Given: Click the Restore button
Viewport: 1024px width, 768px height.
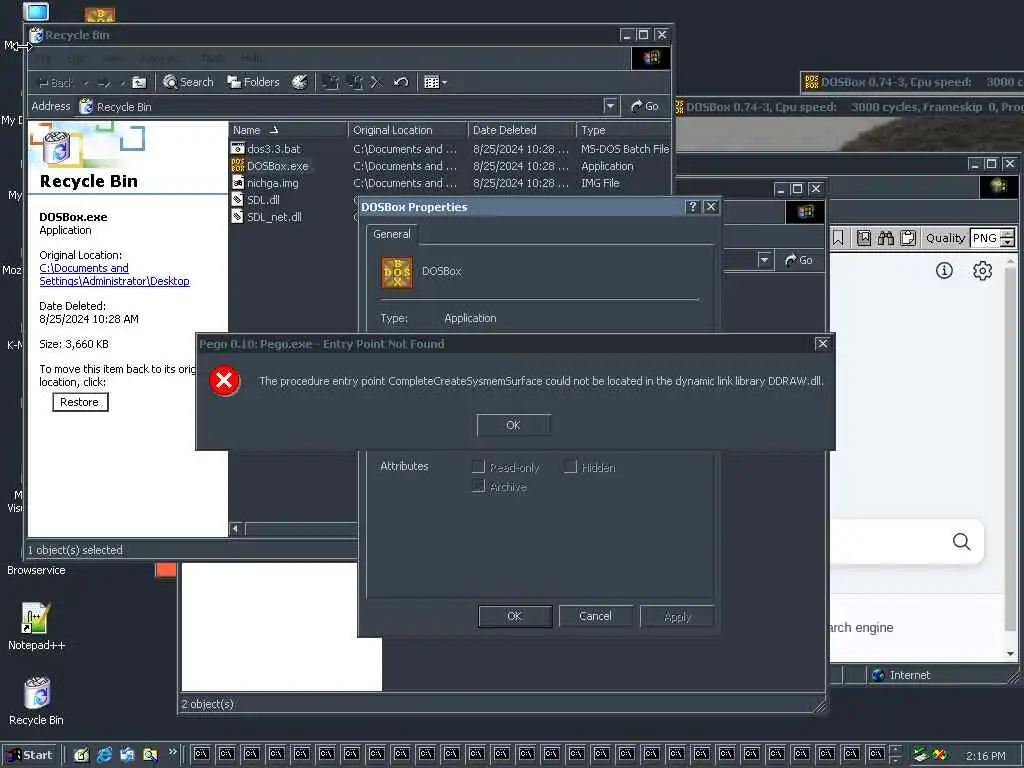Looking at the screenshot, I should [x=80, y=402].
